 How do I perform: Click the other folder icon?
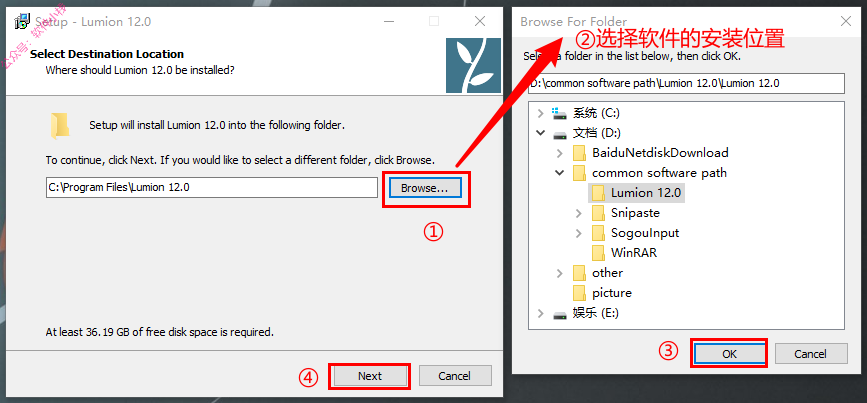click(x=579, y=273)
